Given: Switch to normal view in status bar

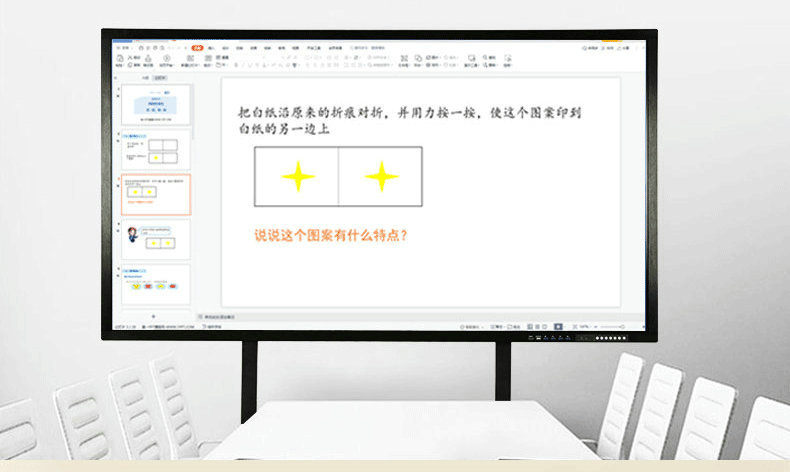Looking at the screenshot, I should coord(529,326).
